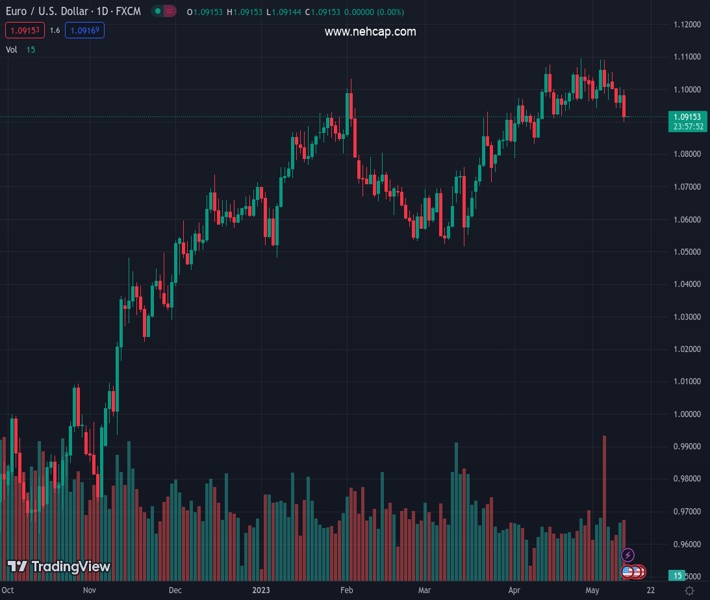The image size is (710, 600).
Task: Click the spread value 1.6 between prices
Action: [x=54, y=31]
